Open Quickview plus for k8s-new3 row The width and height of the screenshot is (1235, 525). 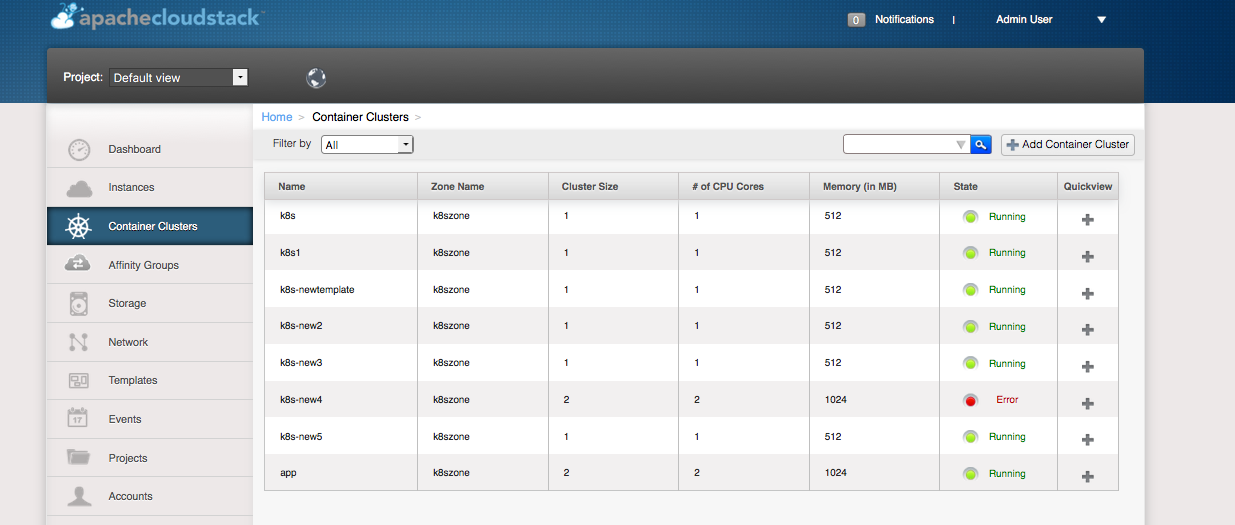pyautogui.click(x=1088, y=367)
